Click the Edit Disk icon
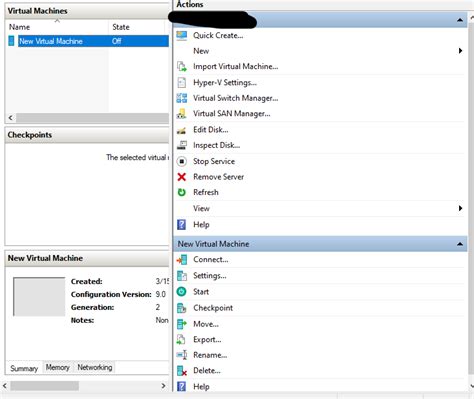474x399 pixels. pos(182,130)
